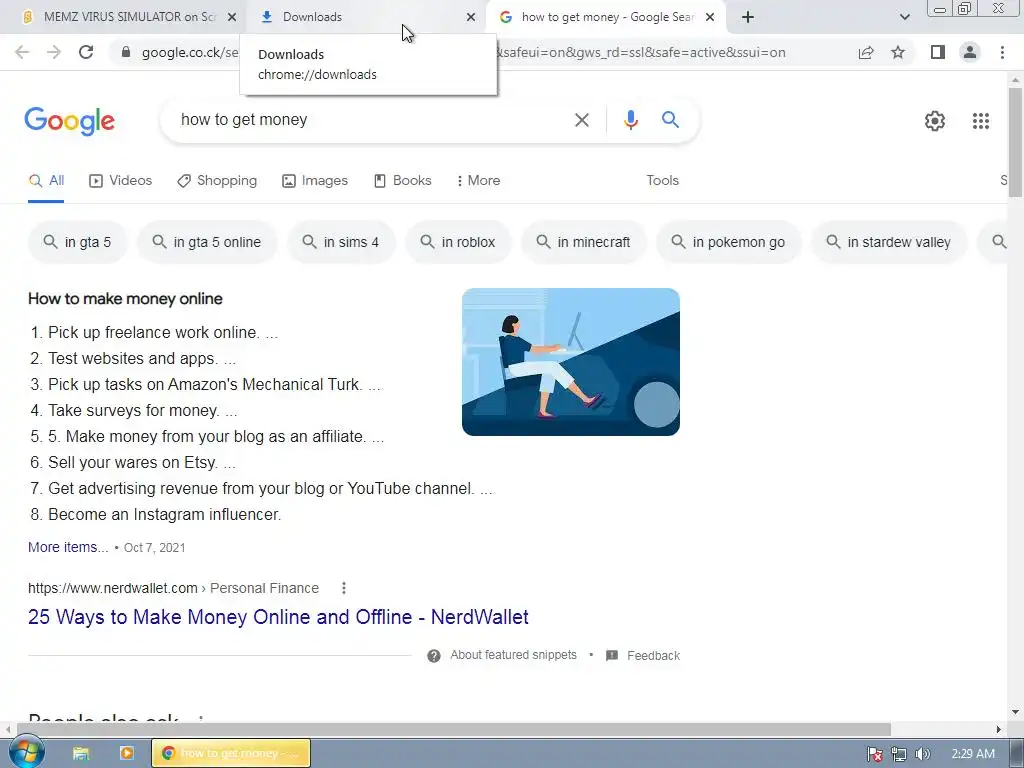The width and height of the screenshot is (1024, 768).
Task: Open '25 Ways to Make Money' NerdWallet link
Action: [x=278, y=617]
